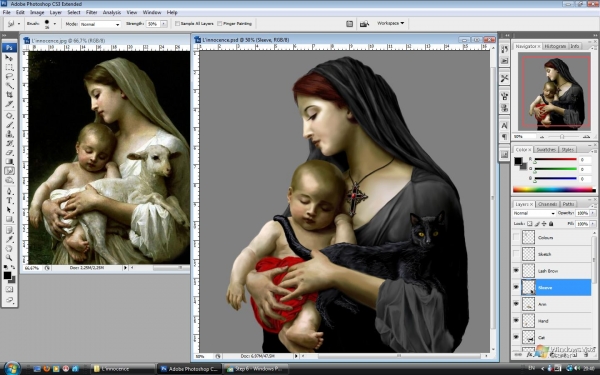Show the Colours layer
Image resolution: width=600 pixels, height=375 pixels.
pos(516,238)
